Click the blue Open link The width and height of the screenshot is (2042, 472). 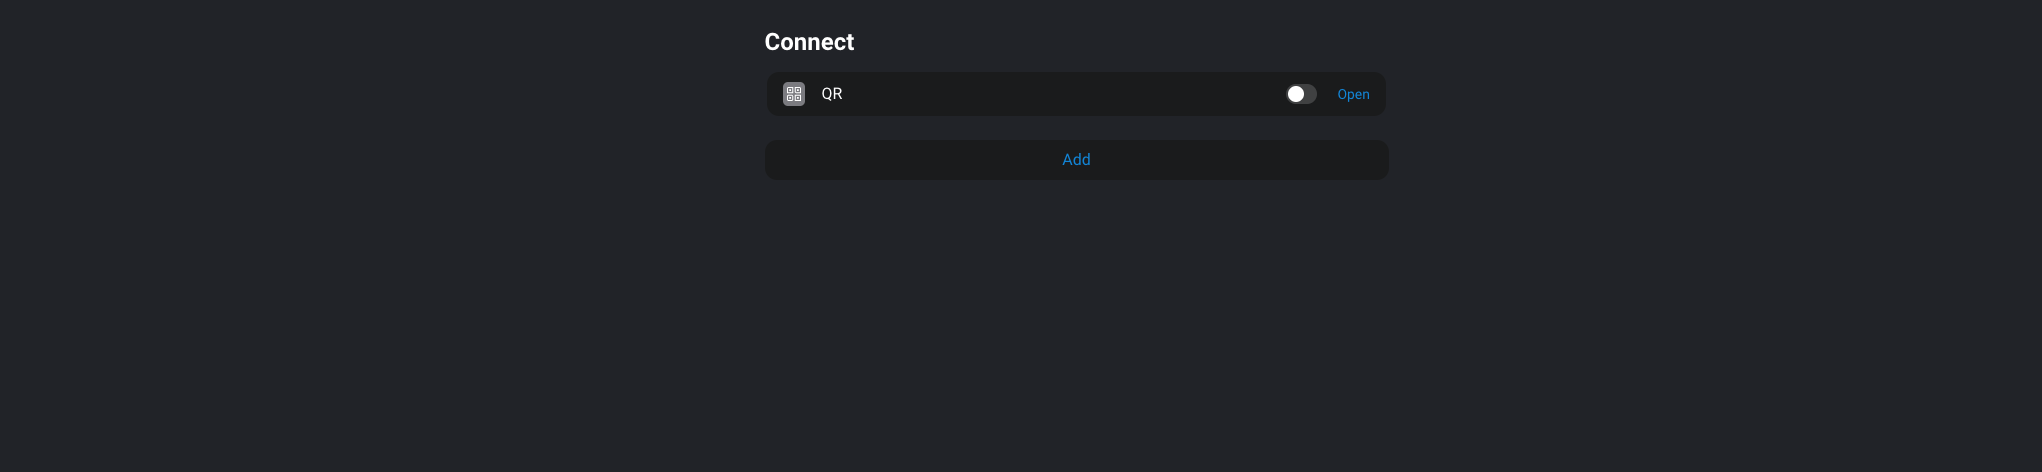tap(1353, 94)
